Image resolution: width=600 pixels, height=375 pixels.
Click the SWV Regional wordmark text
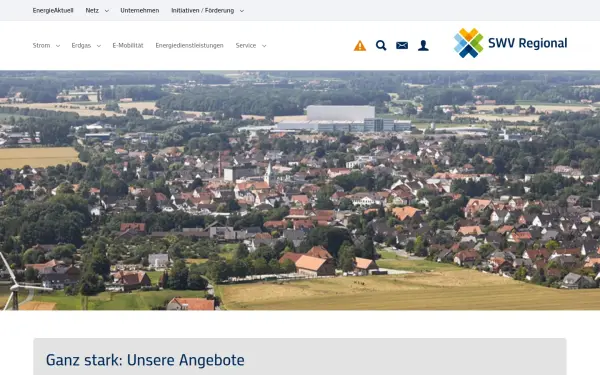pos(528,43)
